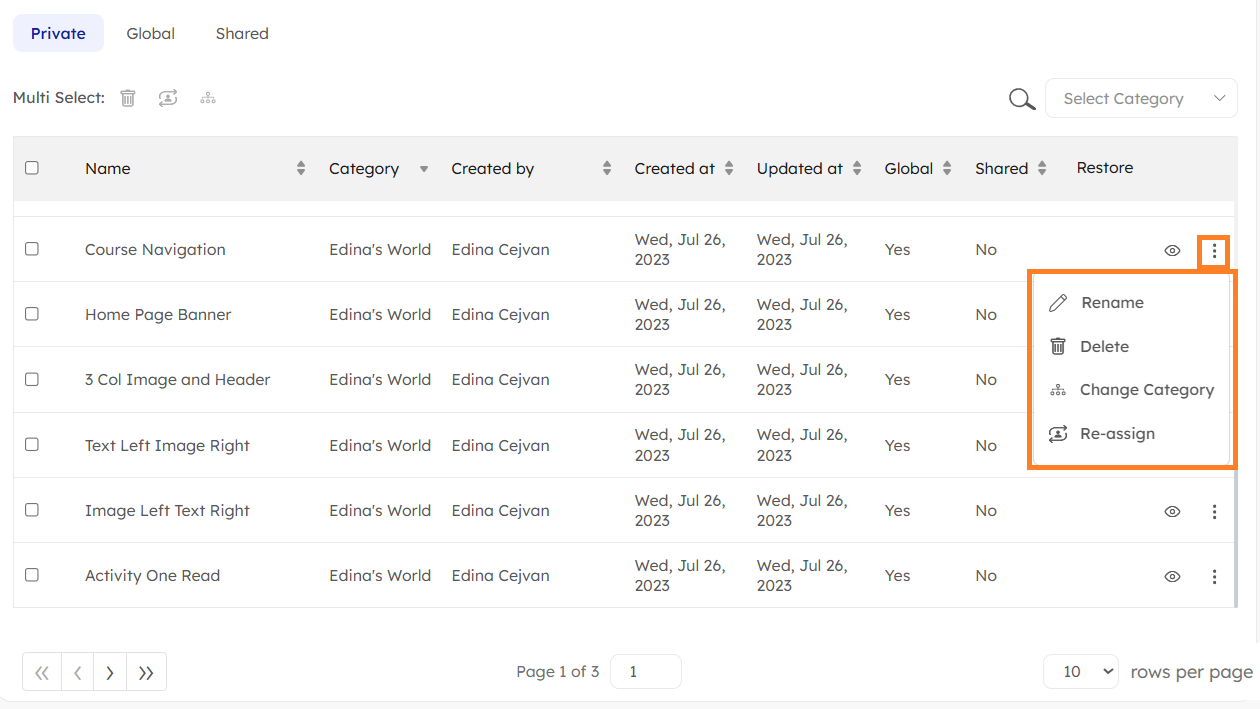Go to next page with the right arrow

[110, 673]
